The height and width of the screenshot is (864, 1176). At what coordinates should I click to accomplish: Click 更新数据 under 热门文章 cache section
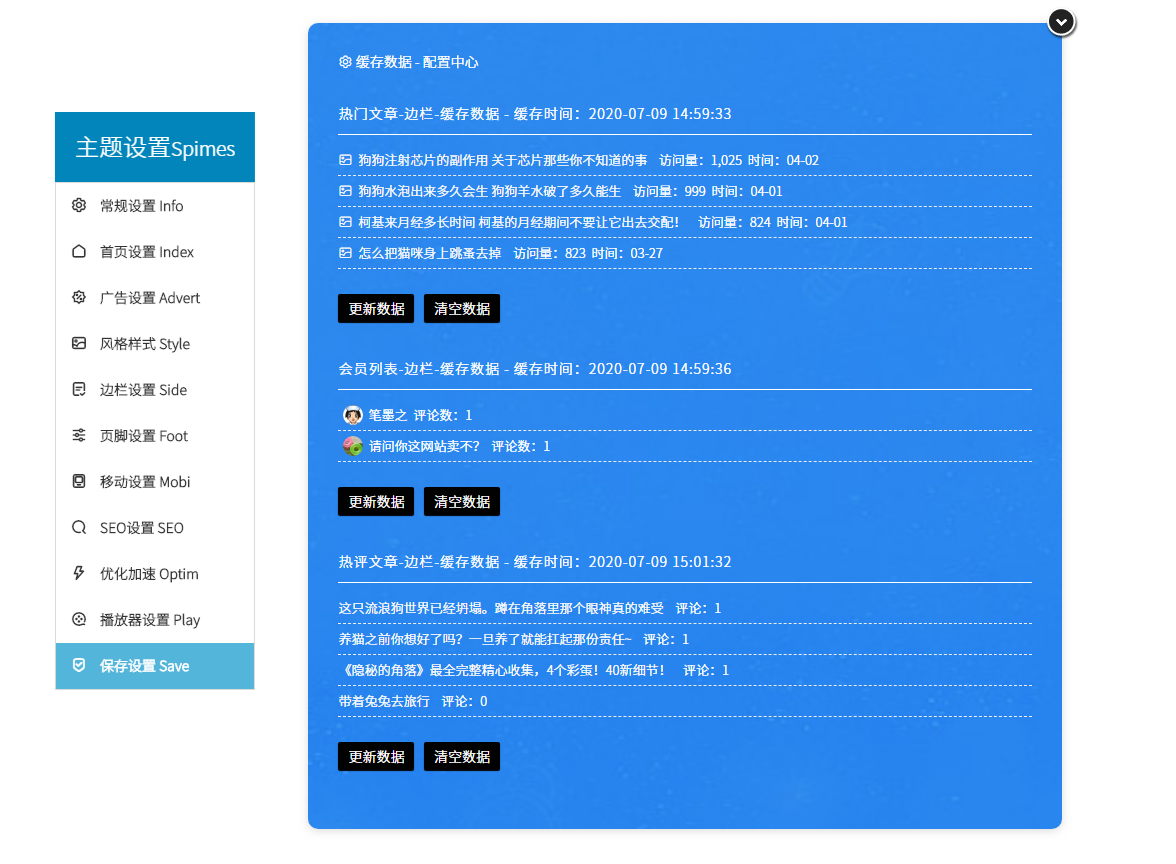[x=375, y=308]
